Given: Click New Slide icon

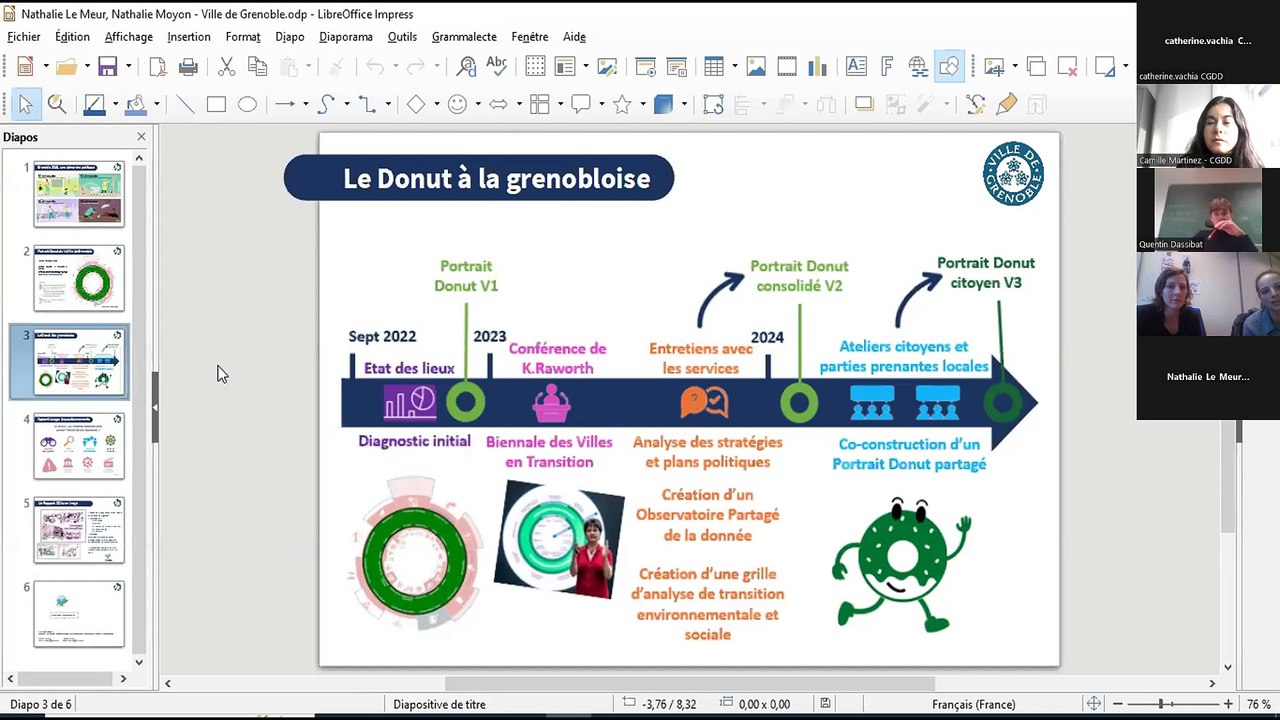Looking at the screenshot, I should coord(994,67).
